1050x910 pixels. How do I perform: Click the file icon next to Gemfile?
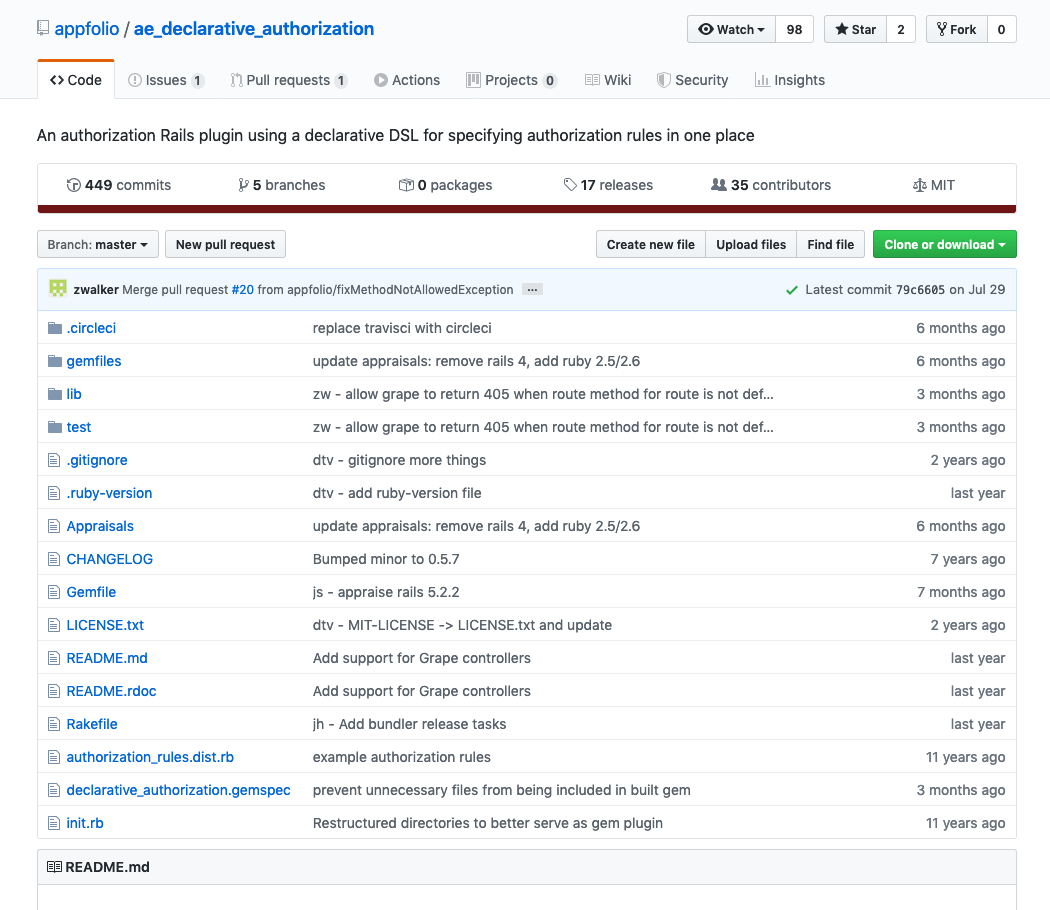54,592
